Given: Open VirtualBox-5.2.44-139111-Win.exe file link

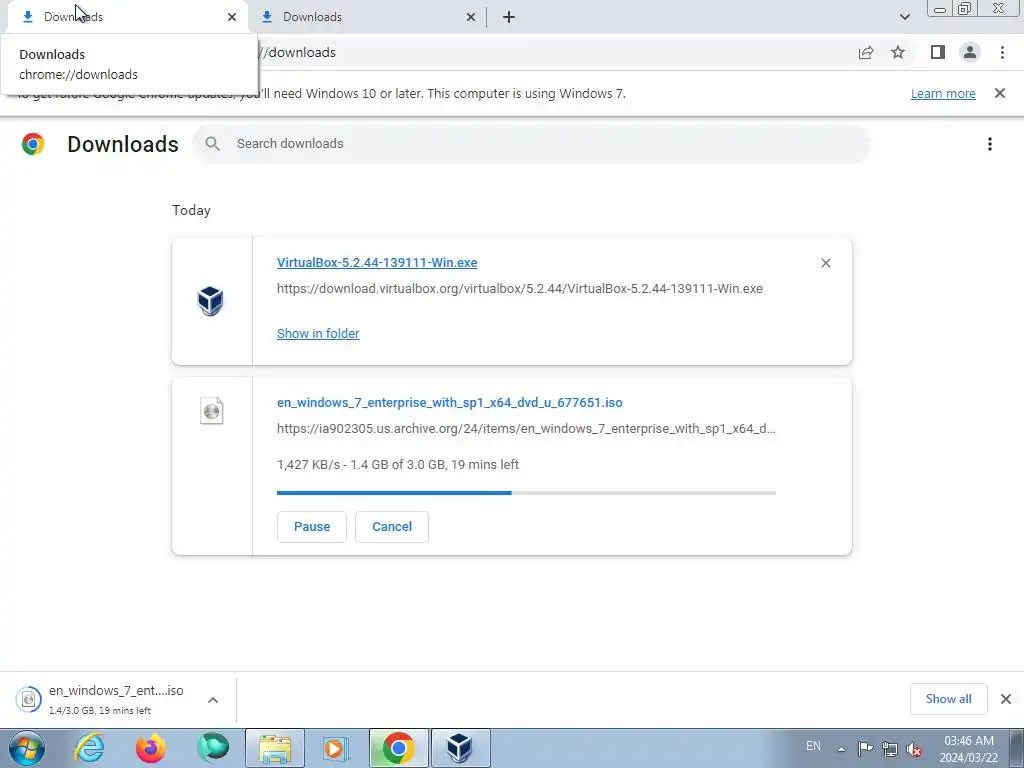Looking at the screenshot, I should point(377,263).
